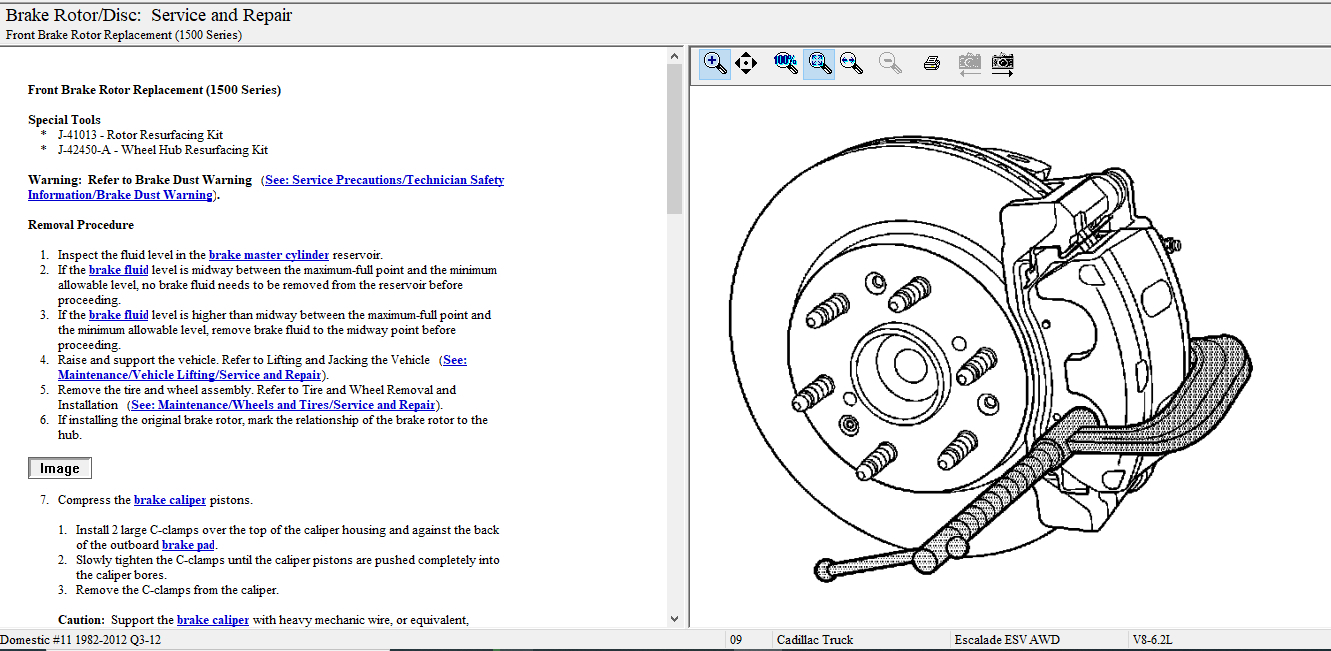Viewport: 1331px width, 651px height.
Task: Follow the Vehicle Lifting Service and Repair link
Action: [189, 375]
